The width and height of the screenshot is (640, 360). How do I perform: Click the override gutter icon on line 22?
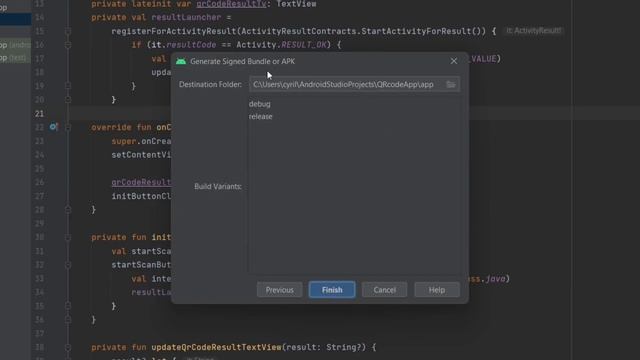[x=53, y=127]
